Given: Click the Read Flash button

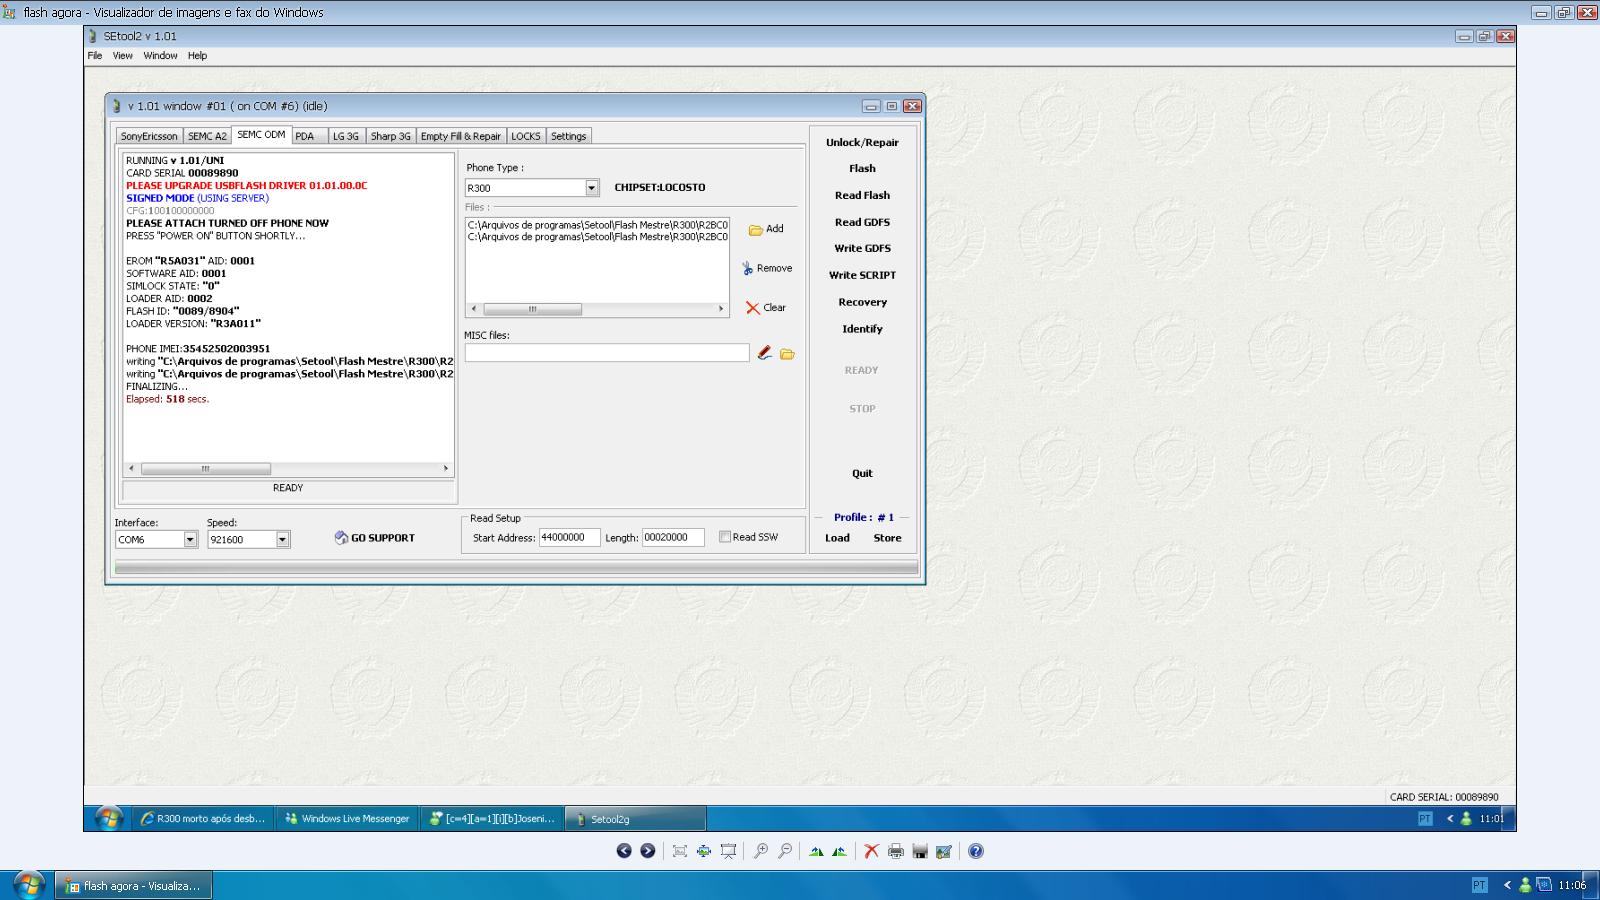Looking at the screenshot, I should point(862,196).
